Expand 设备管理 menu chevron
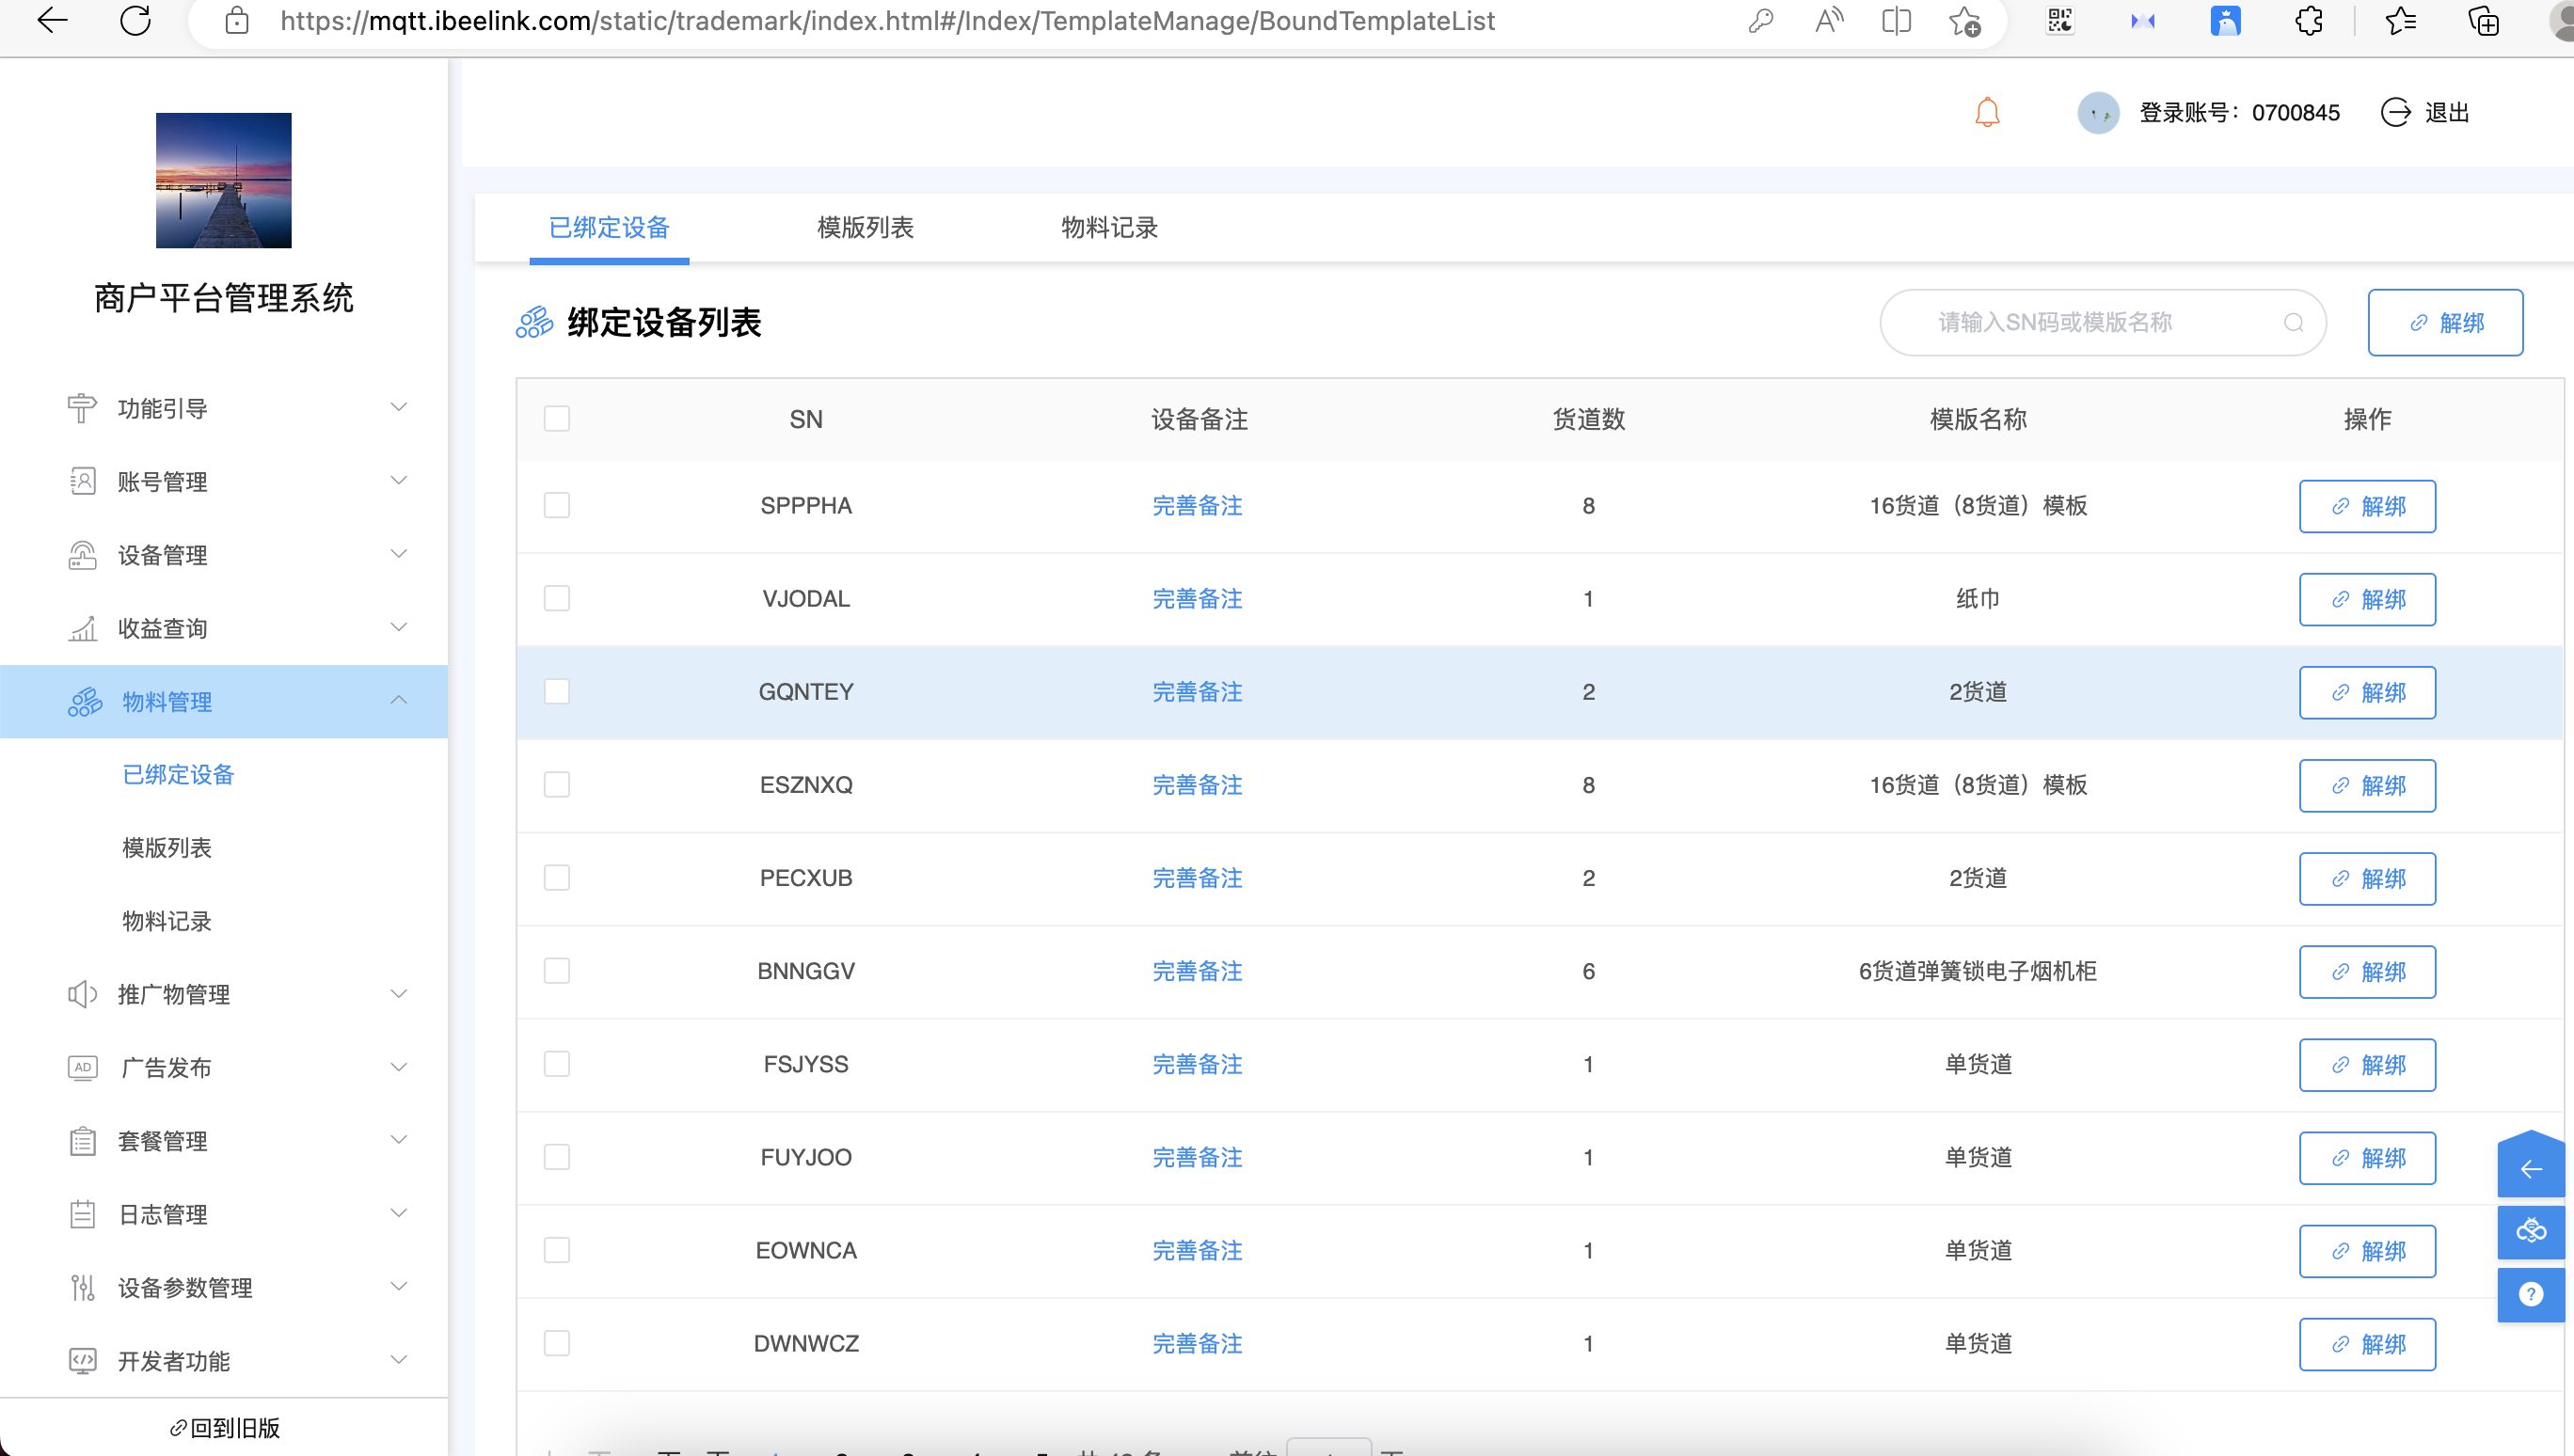 [x=398, y=554]
